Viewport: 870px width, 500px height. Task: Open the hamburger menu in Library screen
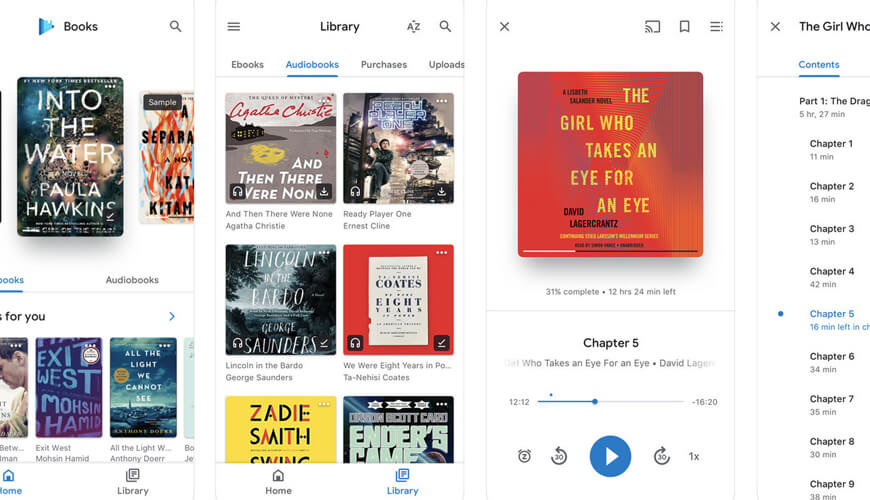[x=234, y=26]
